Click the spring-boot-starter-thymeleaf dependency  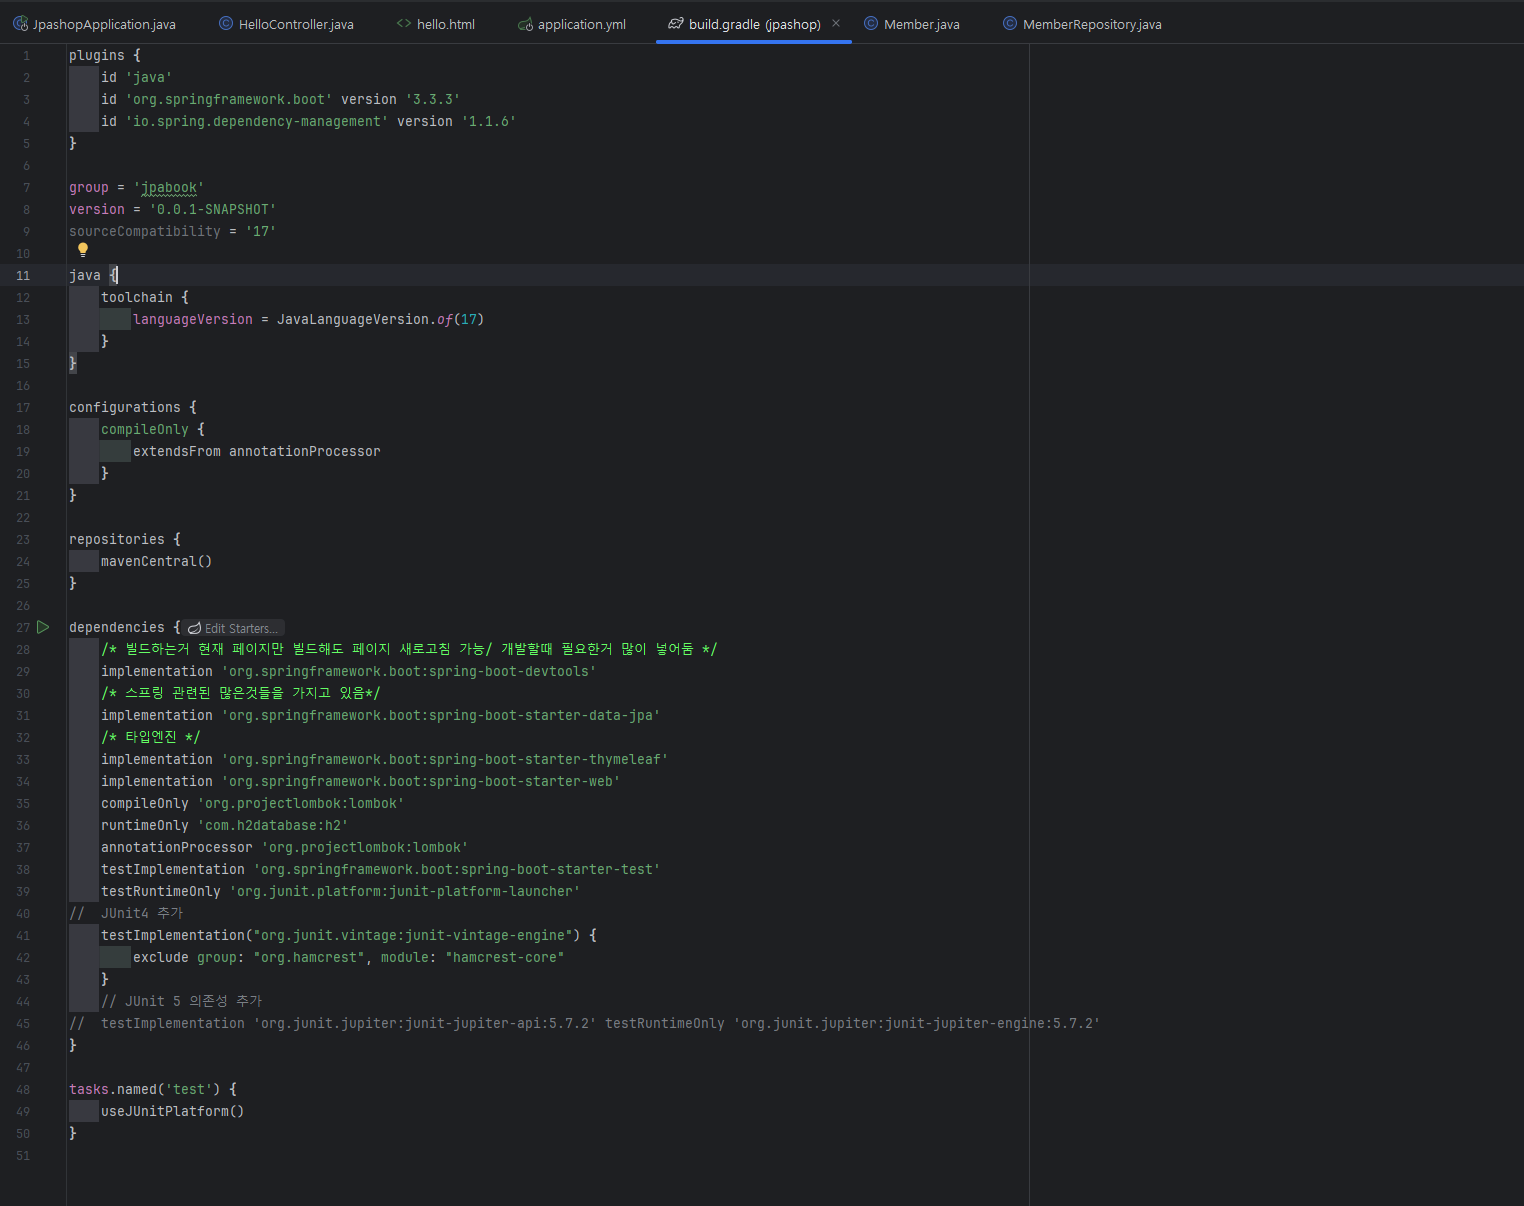click(445, 759)
